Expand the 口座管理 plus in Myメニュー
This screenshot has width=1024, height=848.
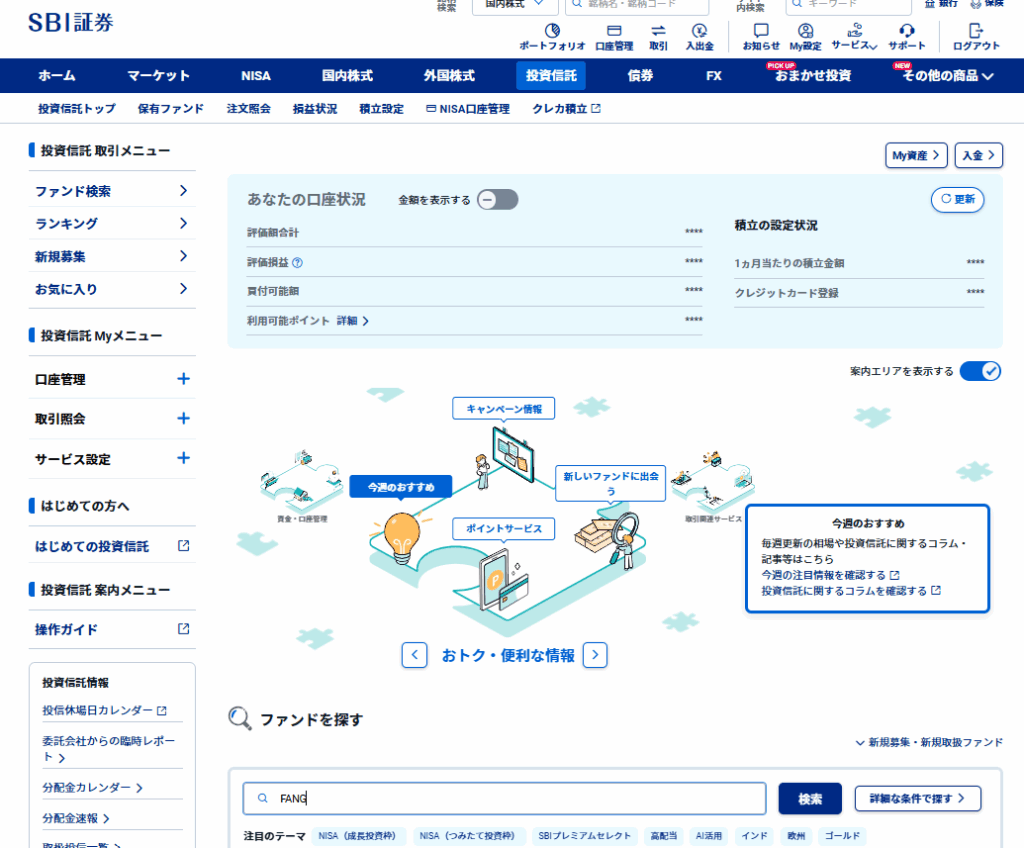click(x=184, y=379)
